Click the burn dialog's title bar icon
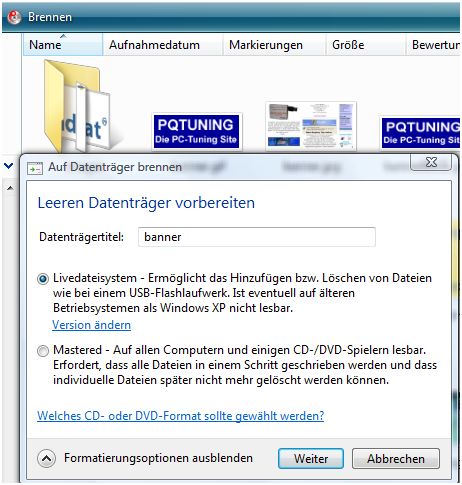 (x=35, y=168)
